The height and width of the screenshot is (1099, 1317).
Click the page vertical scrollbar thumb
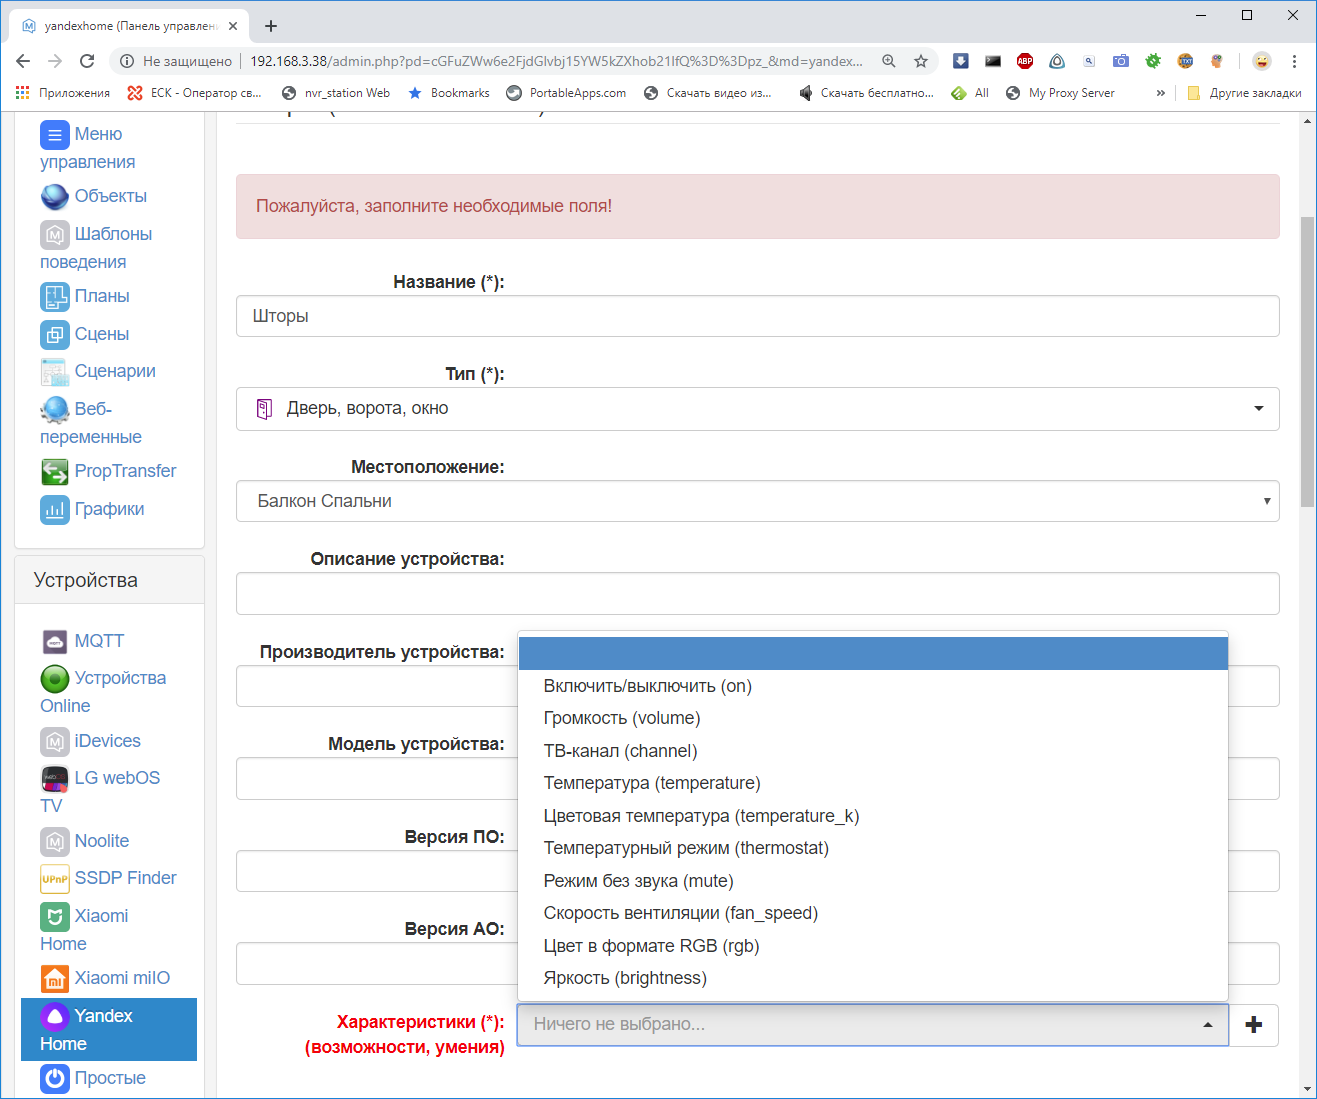tap(1308, 362)
